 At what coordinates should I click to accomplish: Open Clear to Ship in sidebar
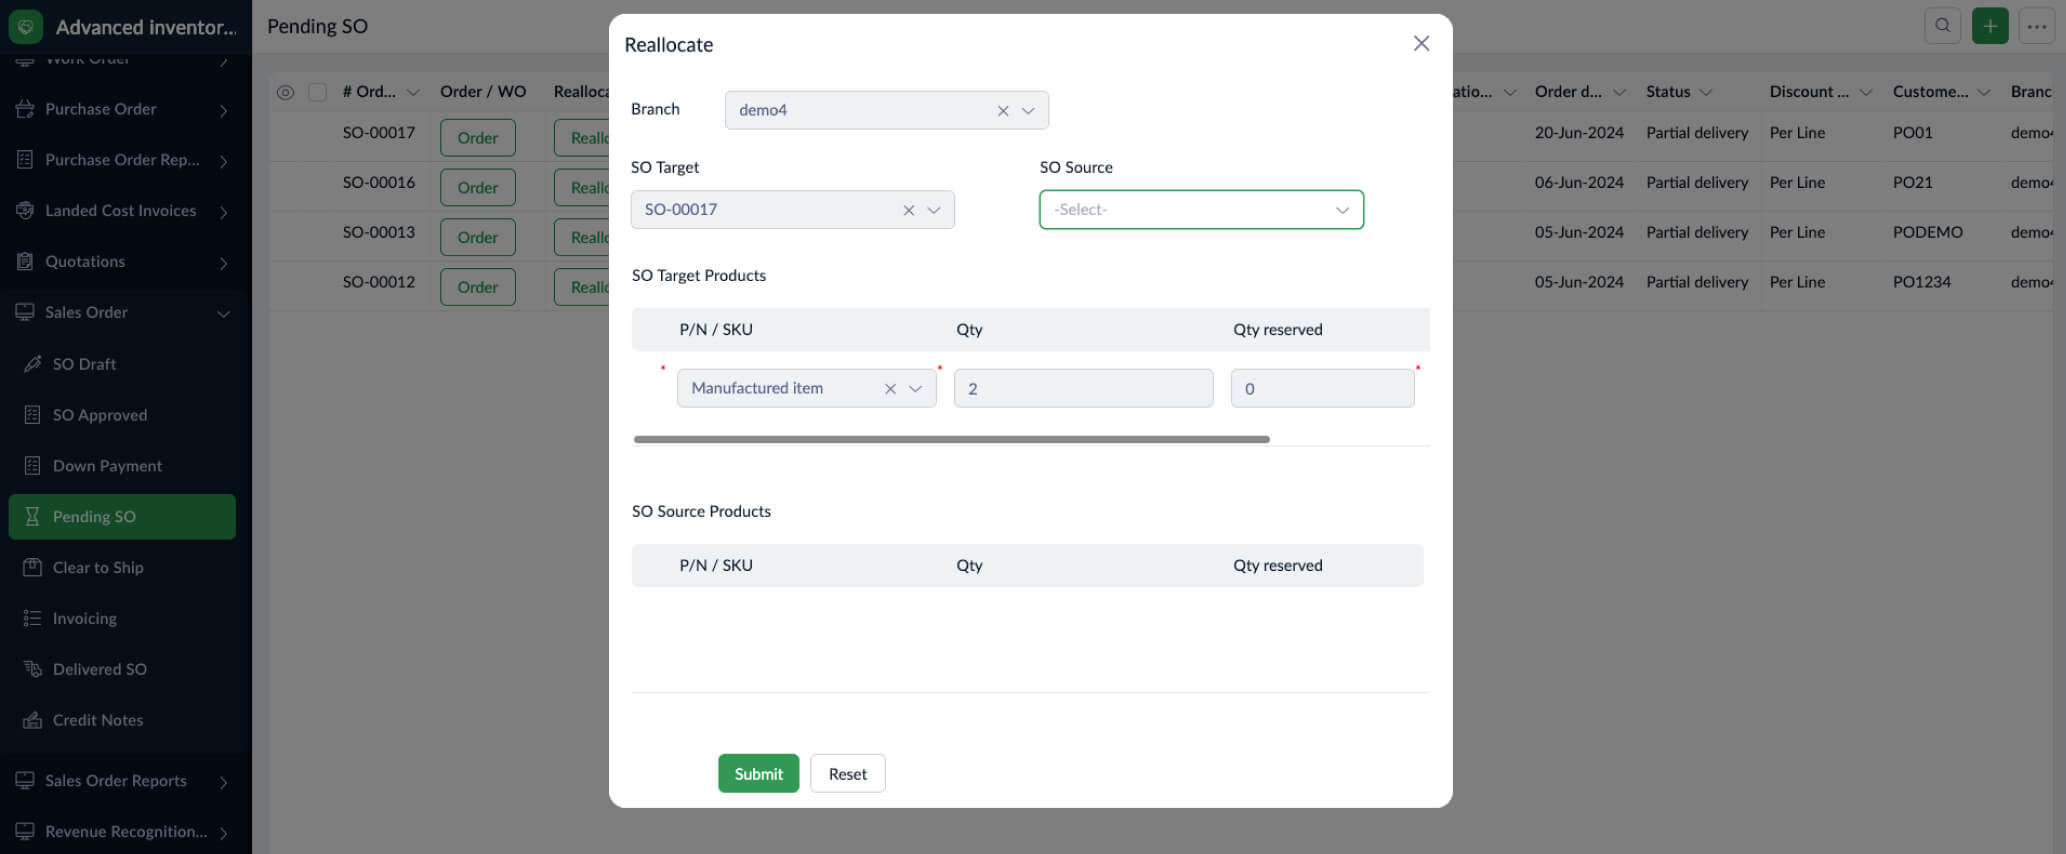coord(98,568)
